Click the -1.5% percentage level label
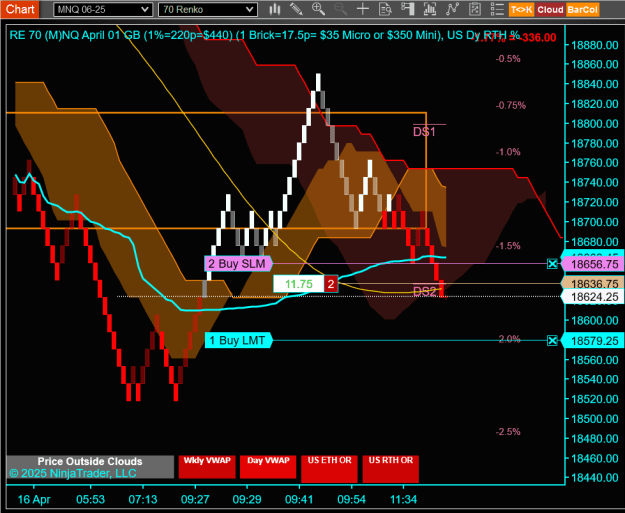Image resolution: width=625 pixels, height=513 pixels. click(x=508, y=246)
